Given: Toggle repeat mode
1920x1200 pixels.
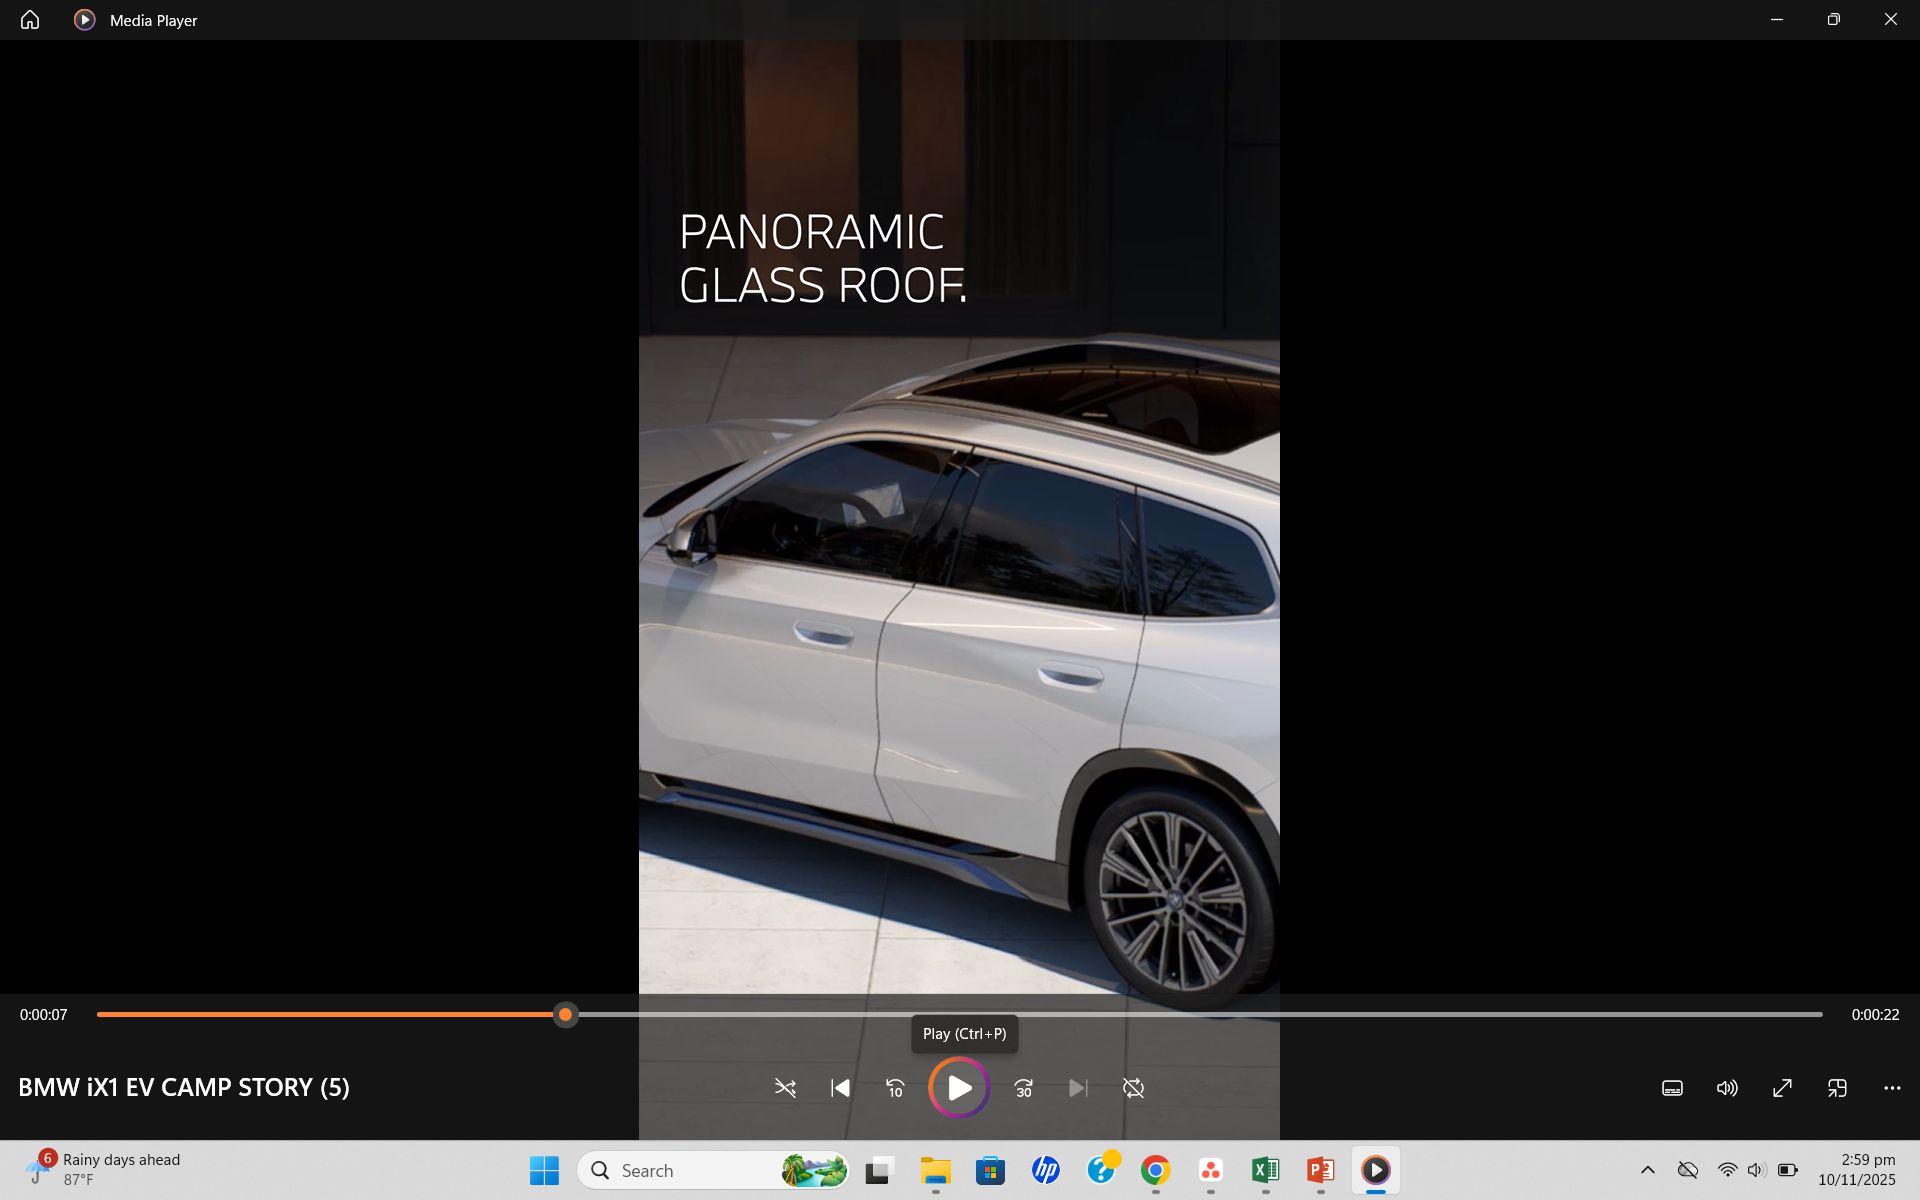Looking at the screenshot, I should tap(1133, 1088).
